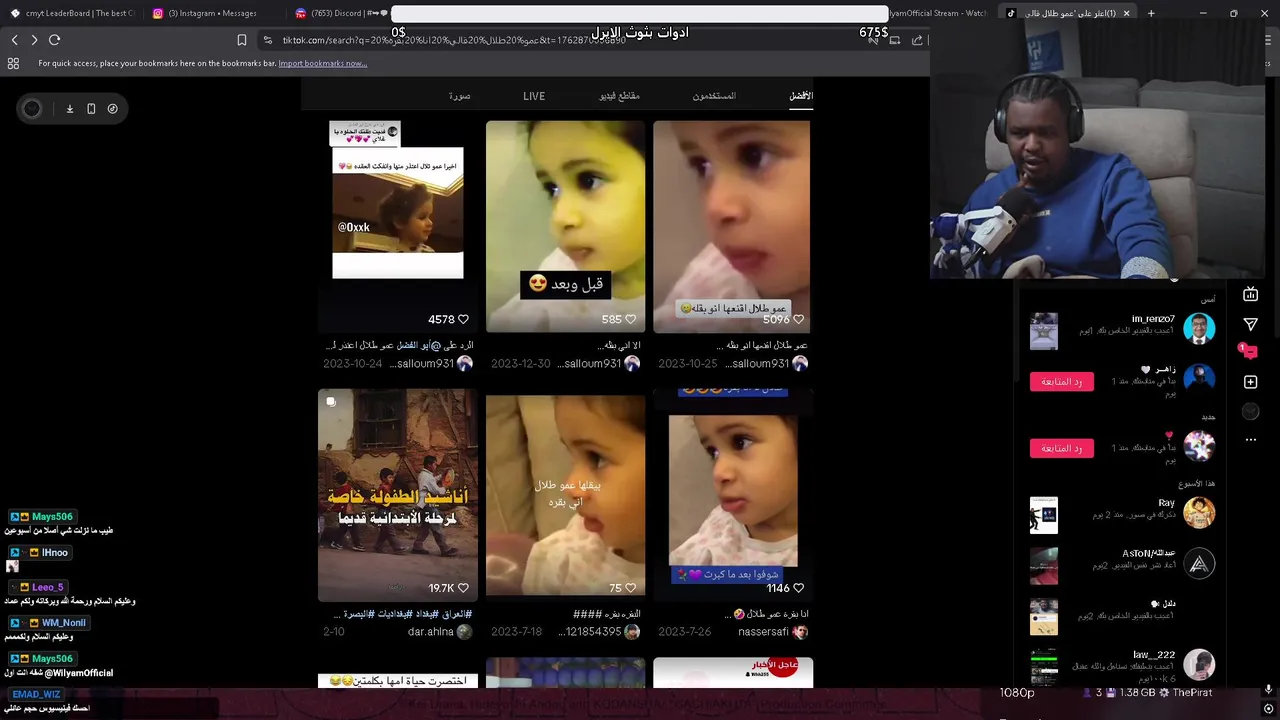Screen dimensions: 1280x720
Task: Switch to the cmyt LeaderBoard browser tab
Action: click(x=72, y=13)
